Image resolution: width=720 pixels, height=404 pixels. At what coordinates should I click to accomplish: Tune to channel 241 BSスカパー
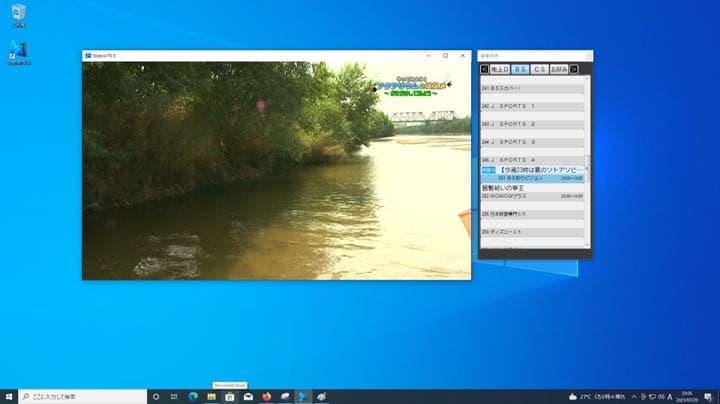pyautogui.click(x=532, y=85)
